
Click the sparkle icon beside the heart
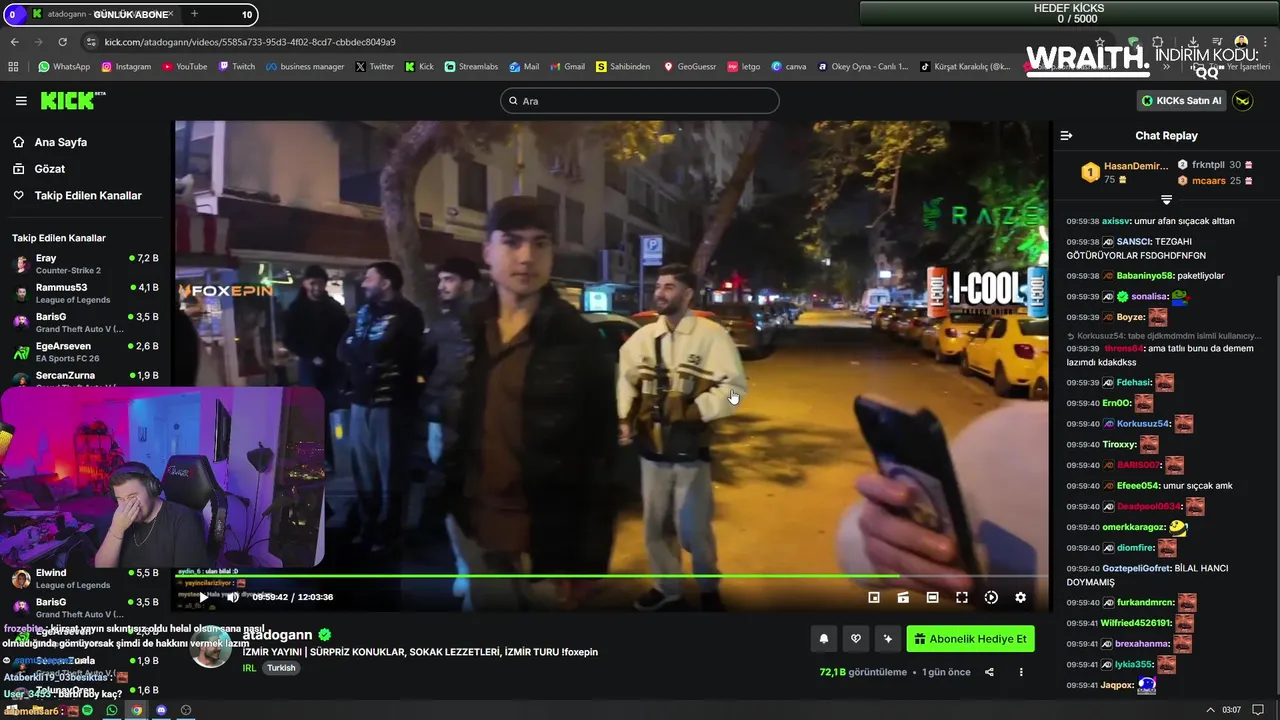click(x=887, y=639)
